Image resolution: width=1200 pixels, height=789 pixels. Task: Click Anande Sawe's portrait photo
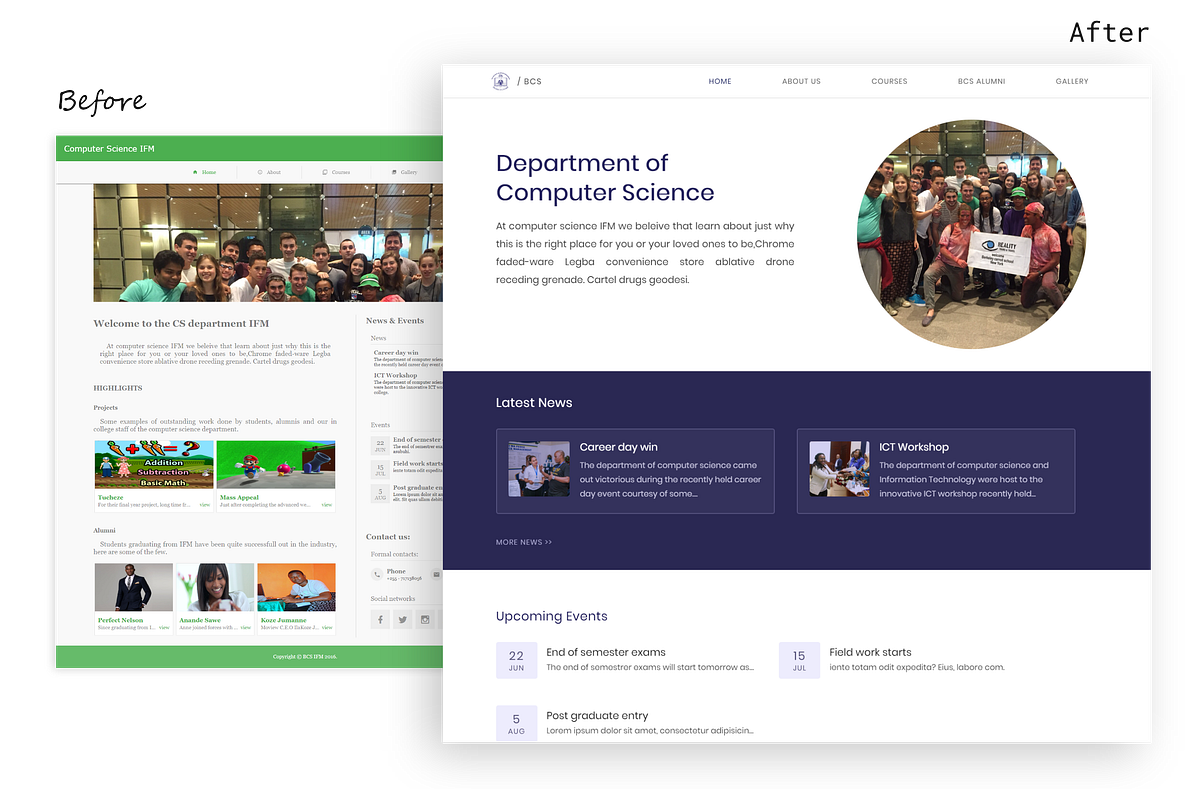215,588
